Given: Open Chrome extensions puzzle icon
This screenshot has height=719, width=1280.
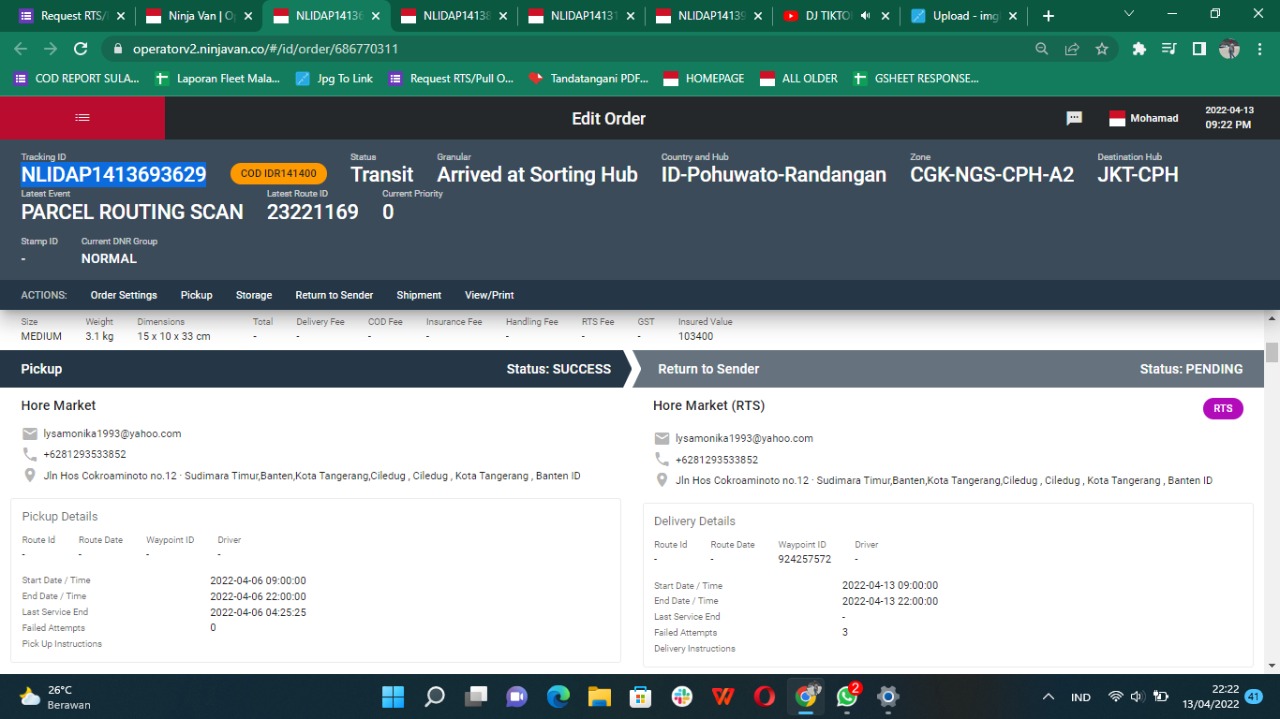Looking at the screenshot, I should [1138, 49].
